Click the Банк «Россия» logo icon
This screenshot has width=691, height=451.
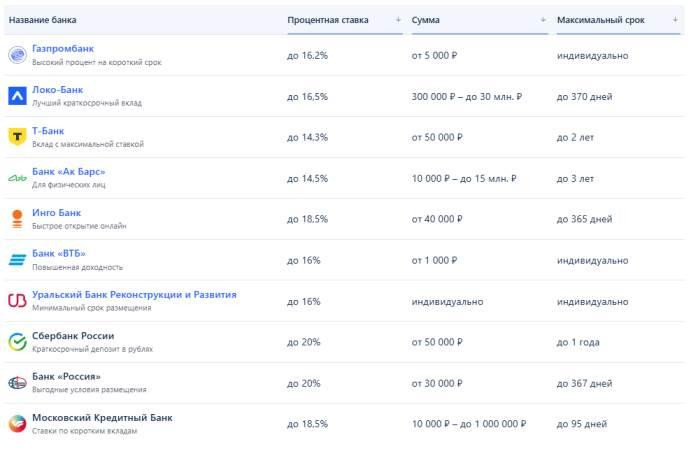tap(17, 383)
